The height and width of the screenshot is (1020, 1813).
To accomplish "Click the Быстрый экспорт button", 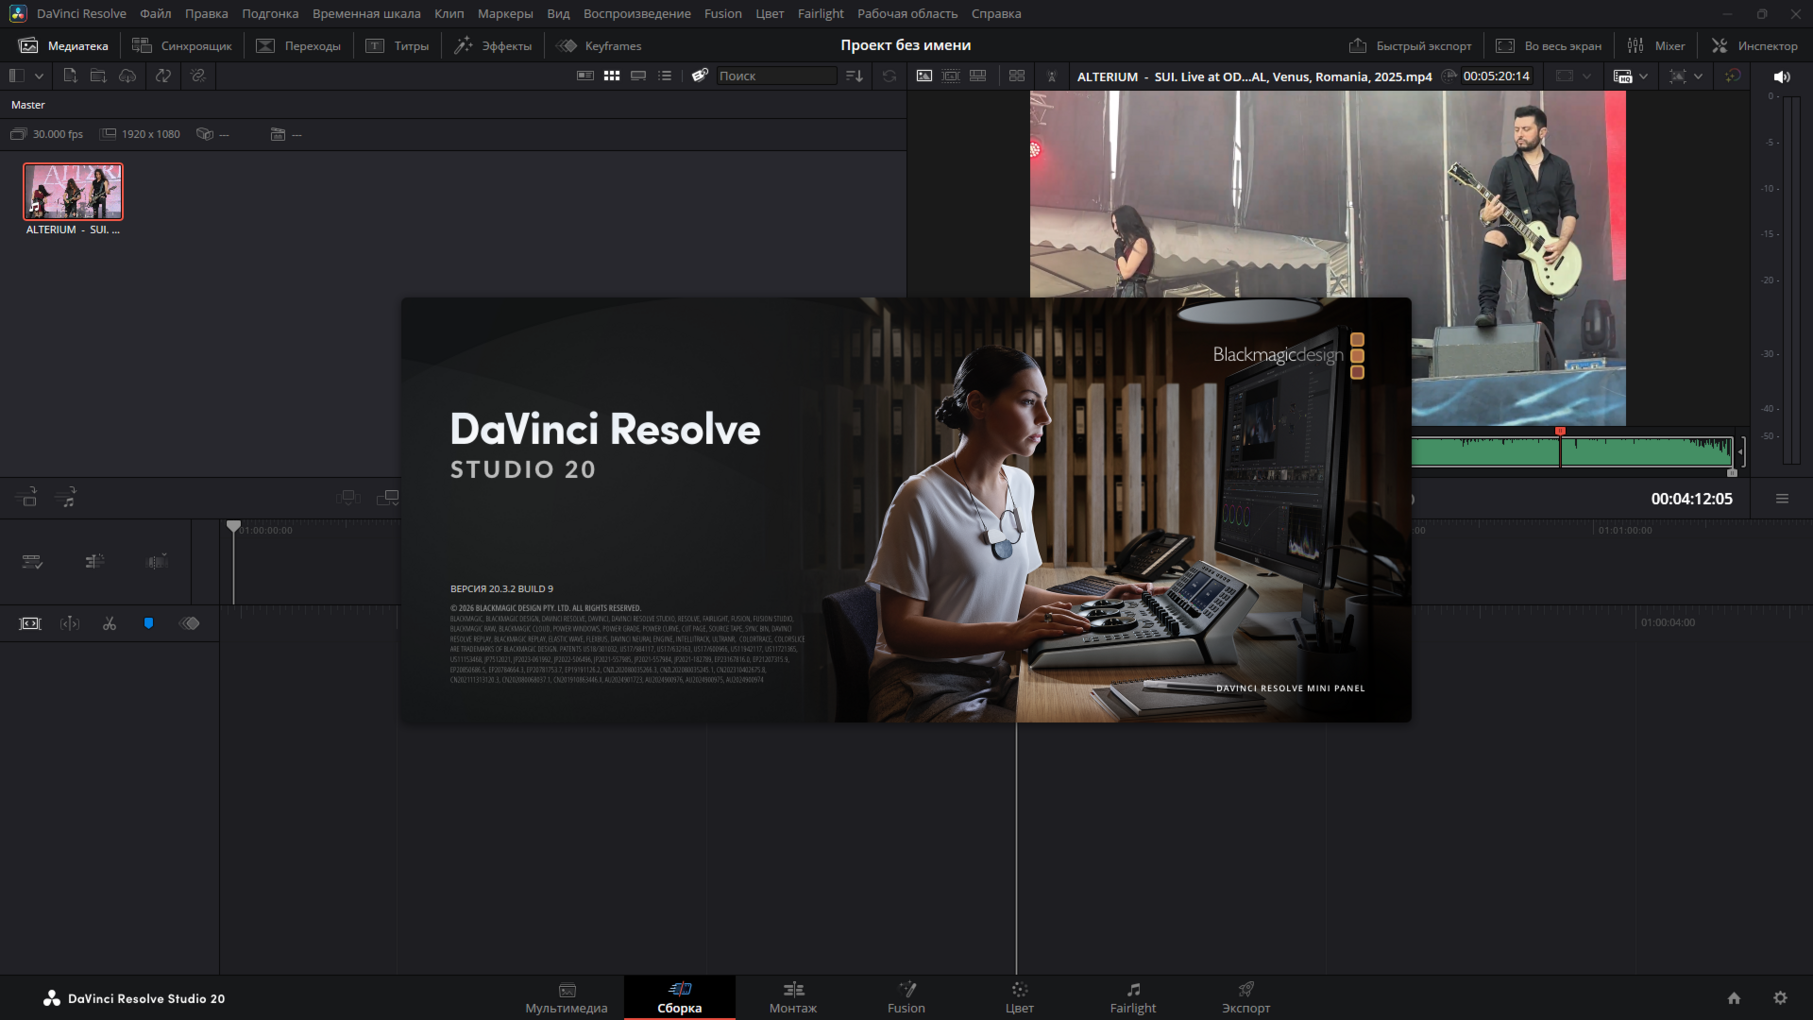I will 1410,46.
